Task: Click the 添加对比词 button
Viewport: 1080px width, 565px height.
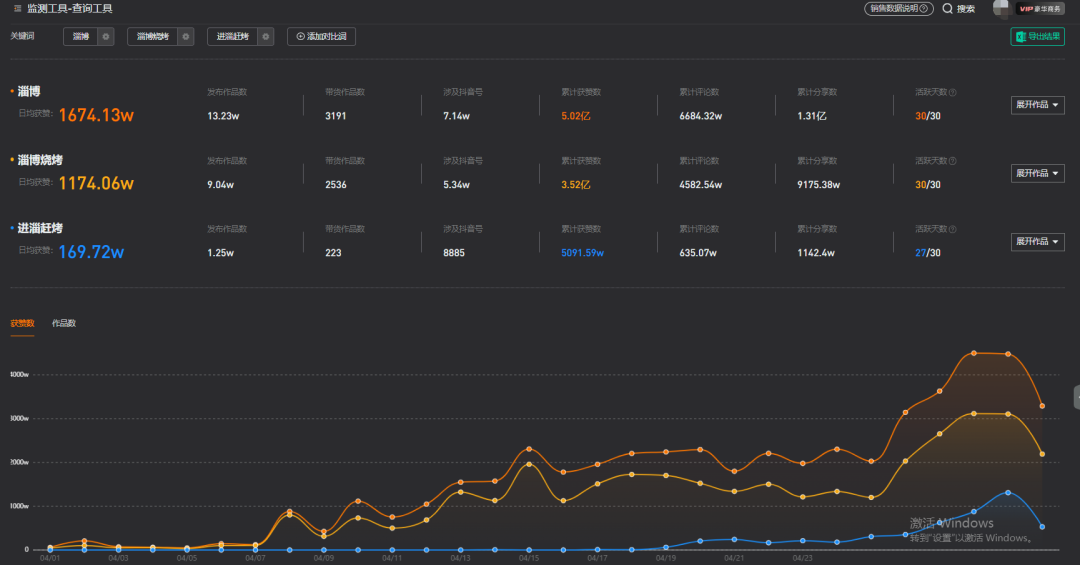Action: coord(321,37)
